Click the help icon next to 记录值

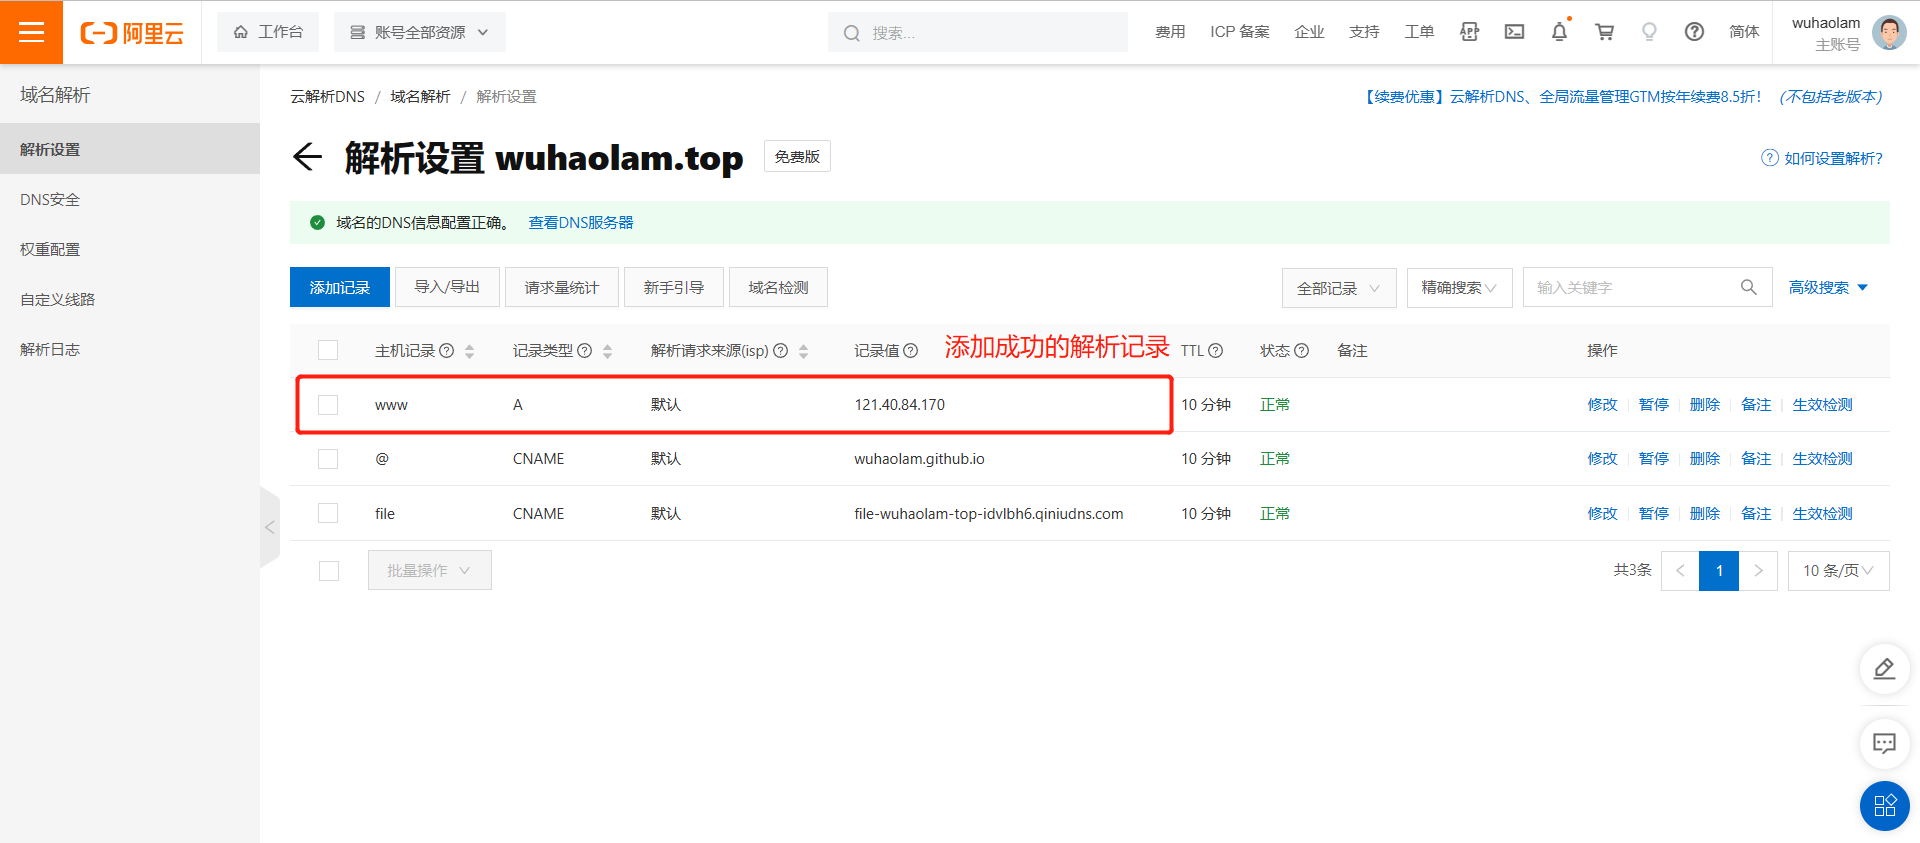point(910,350)
